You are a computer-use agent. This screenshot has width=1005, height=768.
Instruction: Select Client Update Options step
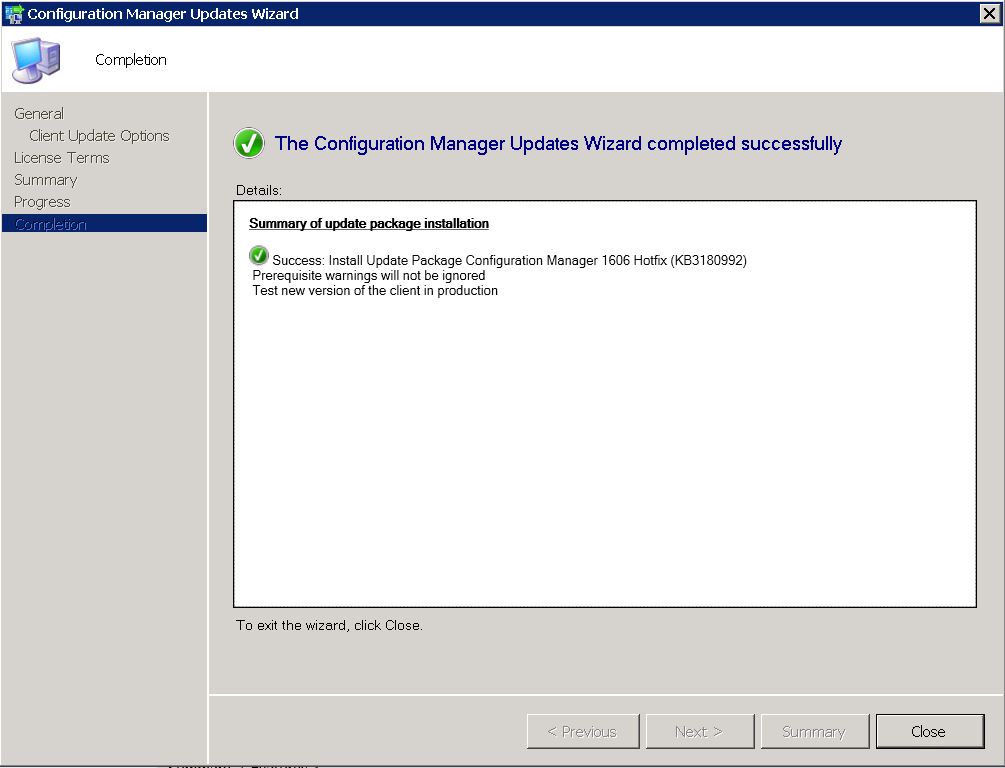[x=99, y=136]
